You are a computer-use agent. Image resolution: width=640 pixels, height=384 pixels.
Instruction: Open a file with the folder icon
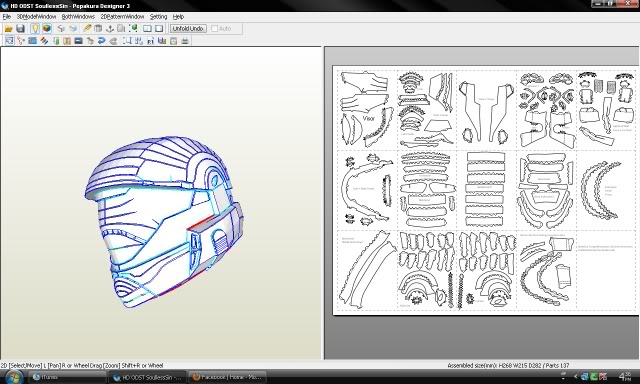point(9,29)
